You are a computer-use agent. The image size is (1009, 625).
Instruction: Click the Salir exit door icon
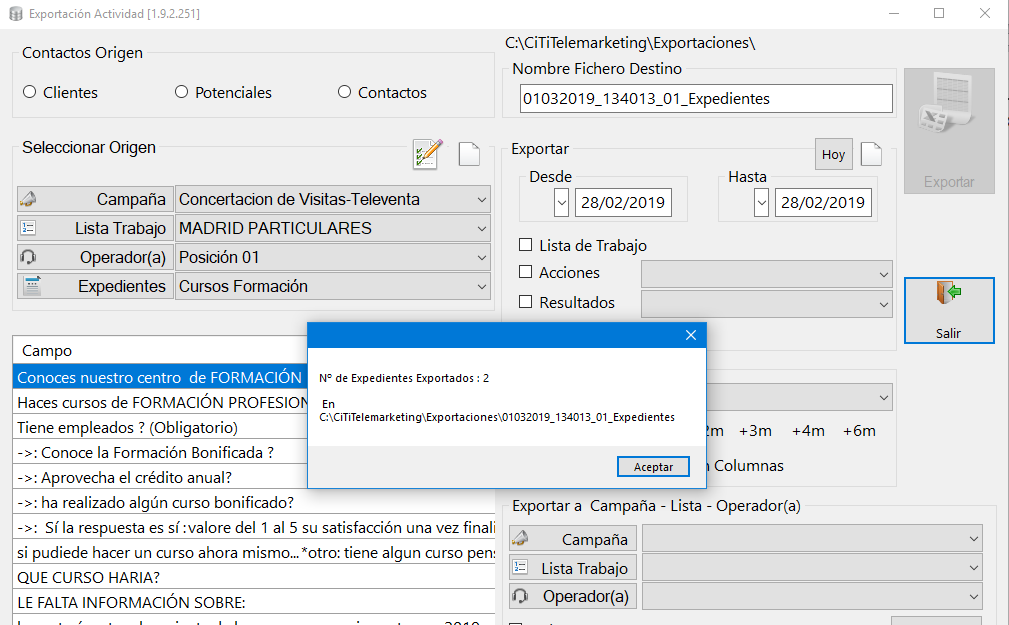point(949,293)
